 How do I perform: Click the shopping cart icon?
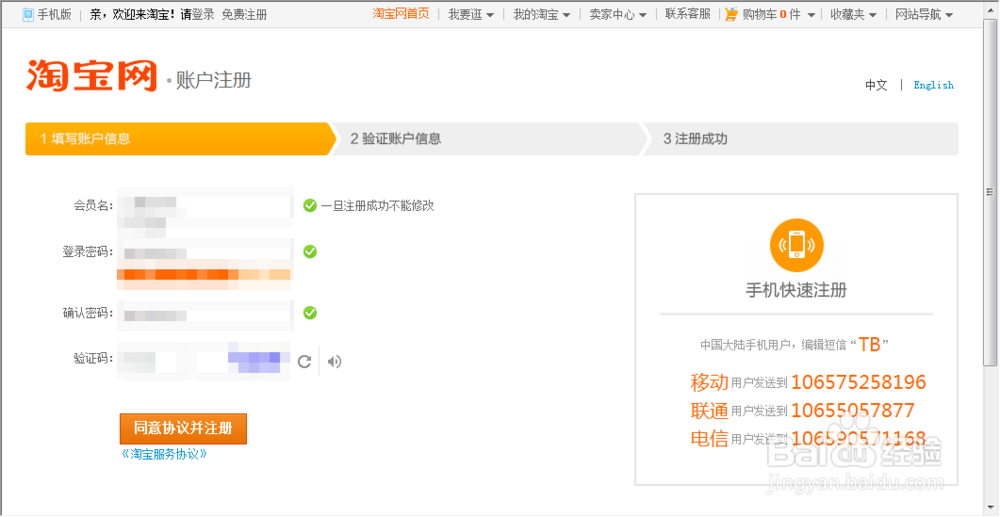pyautogui.click(x=732, y=15)
